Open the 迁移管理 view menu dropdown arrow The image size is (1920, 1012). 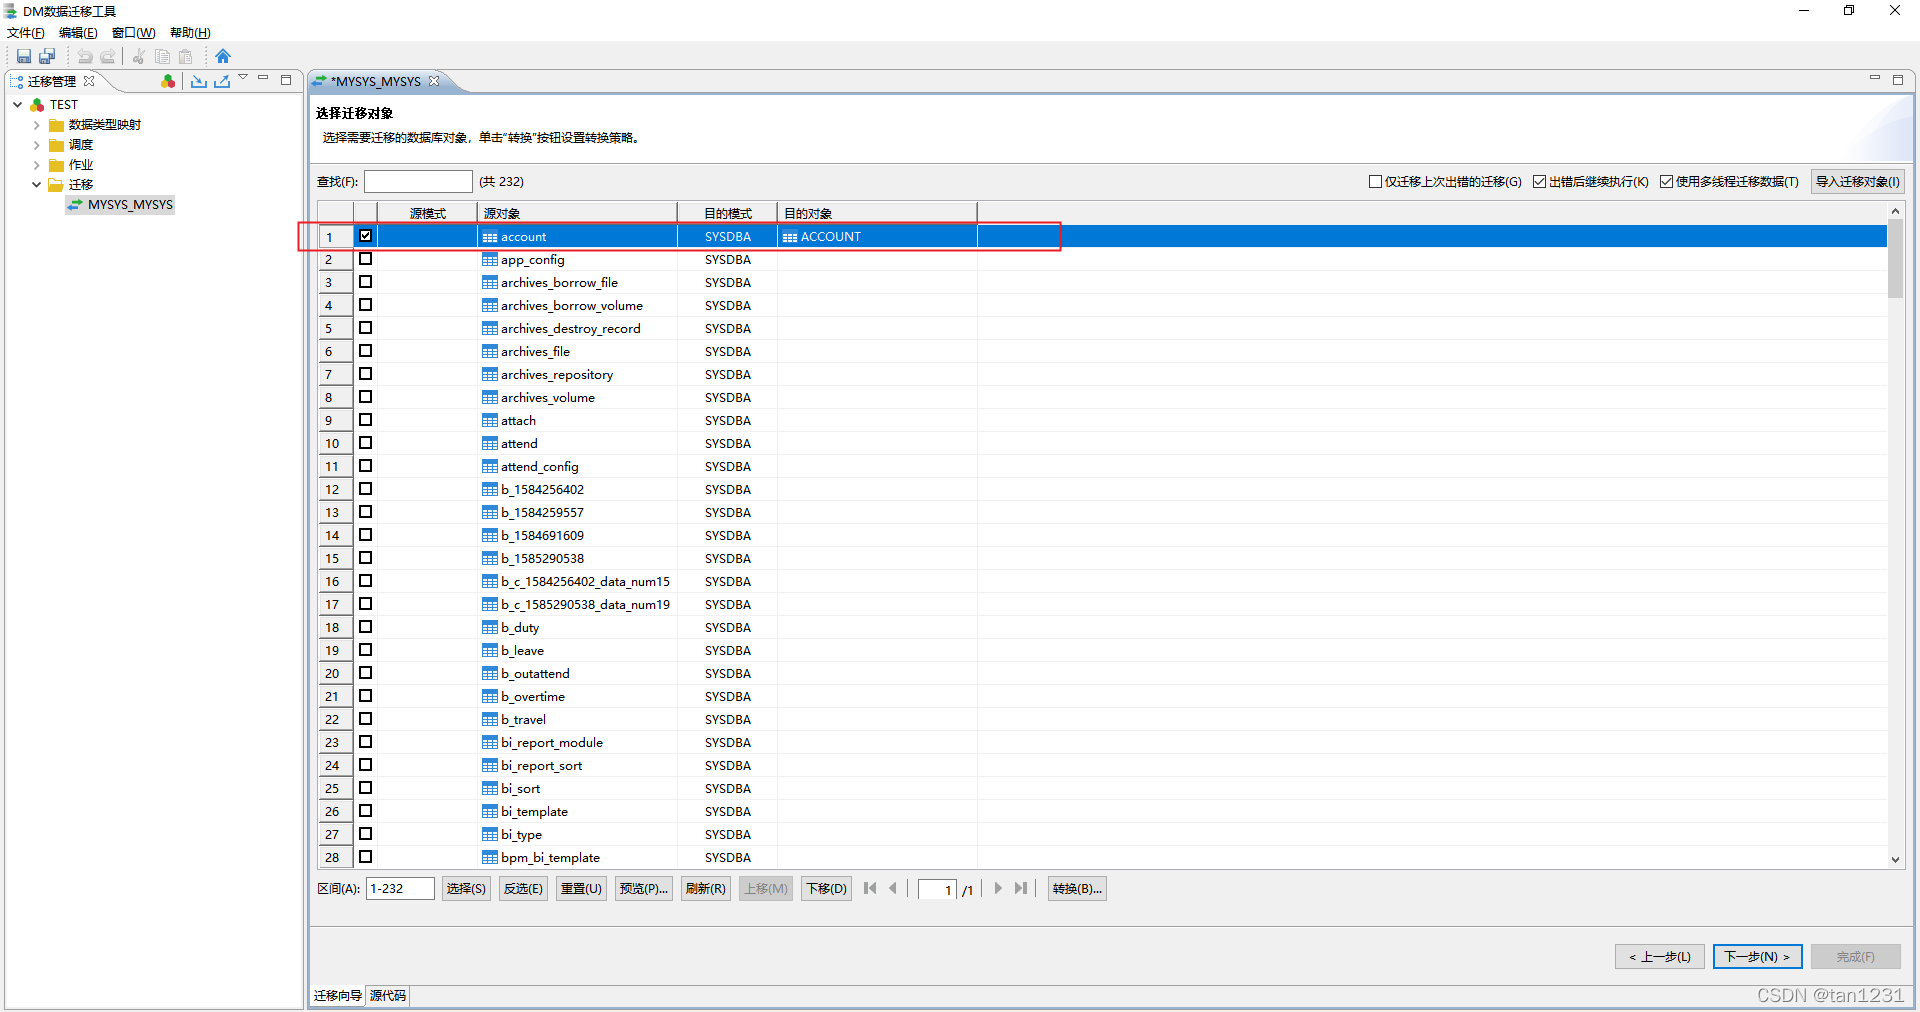click(243, 78)
